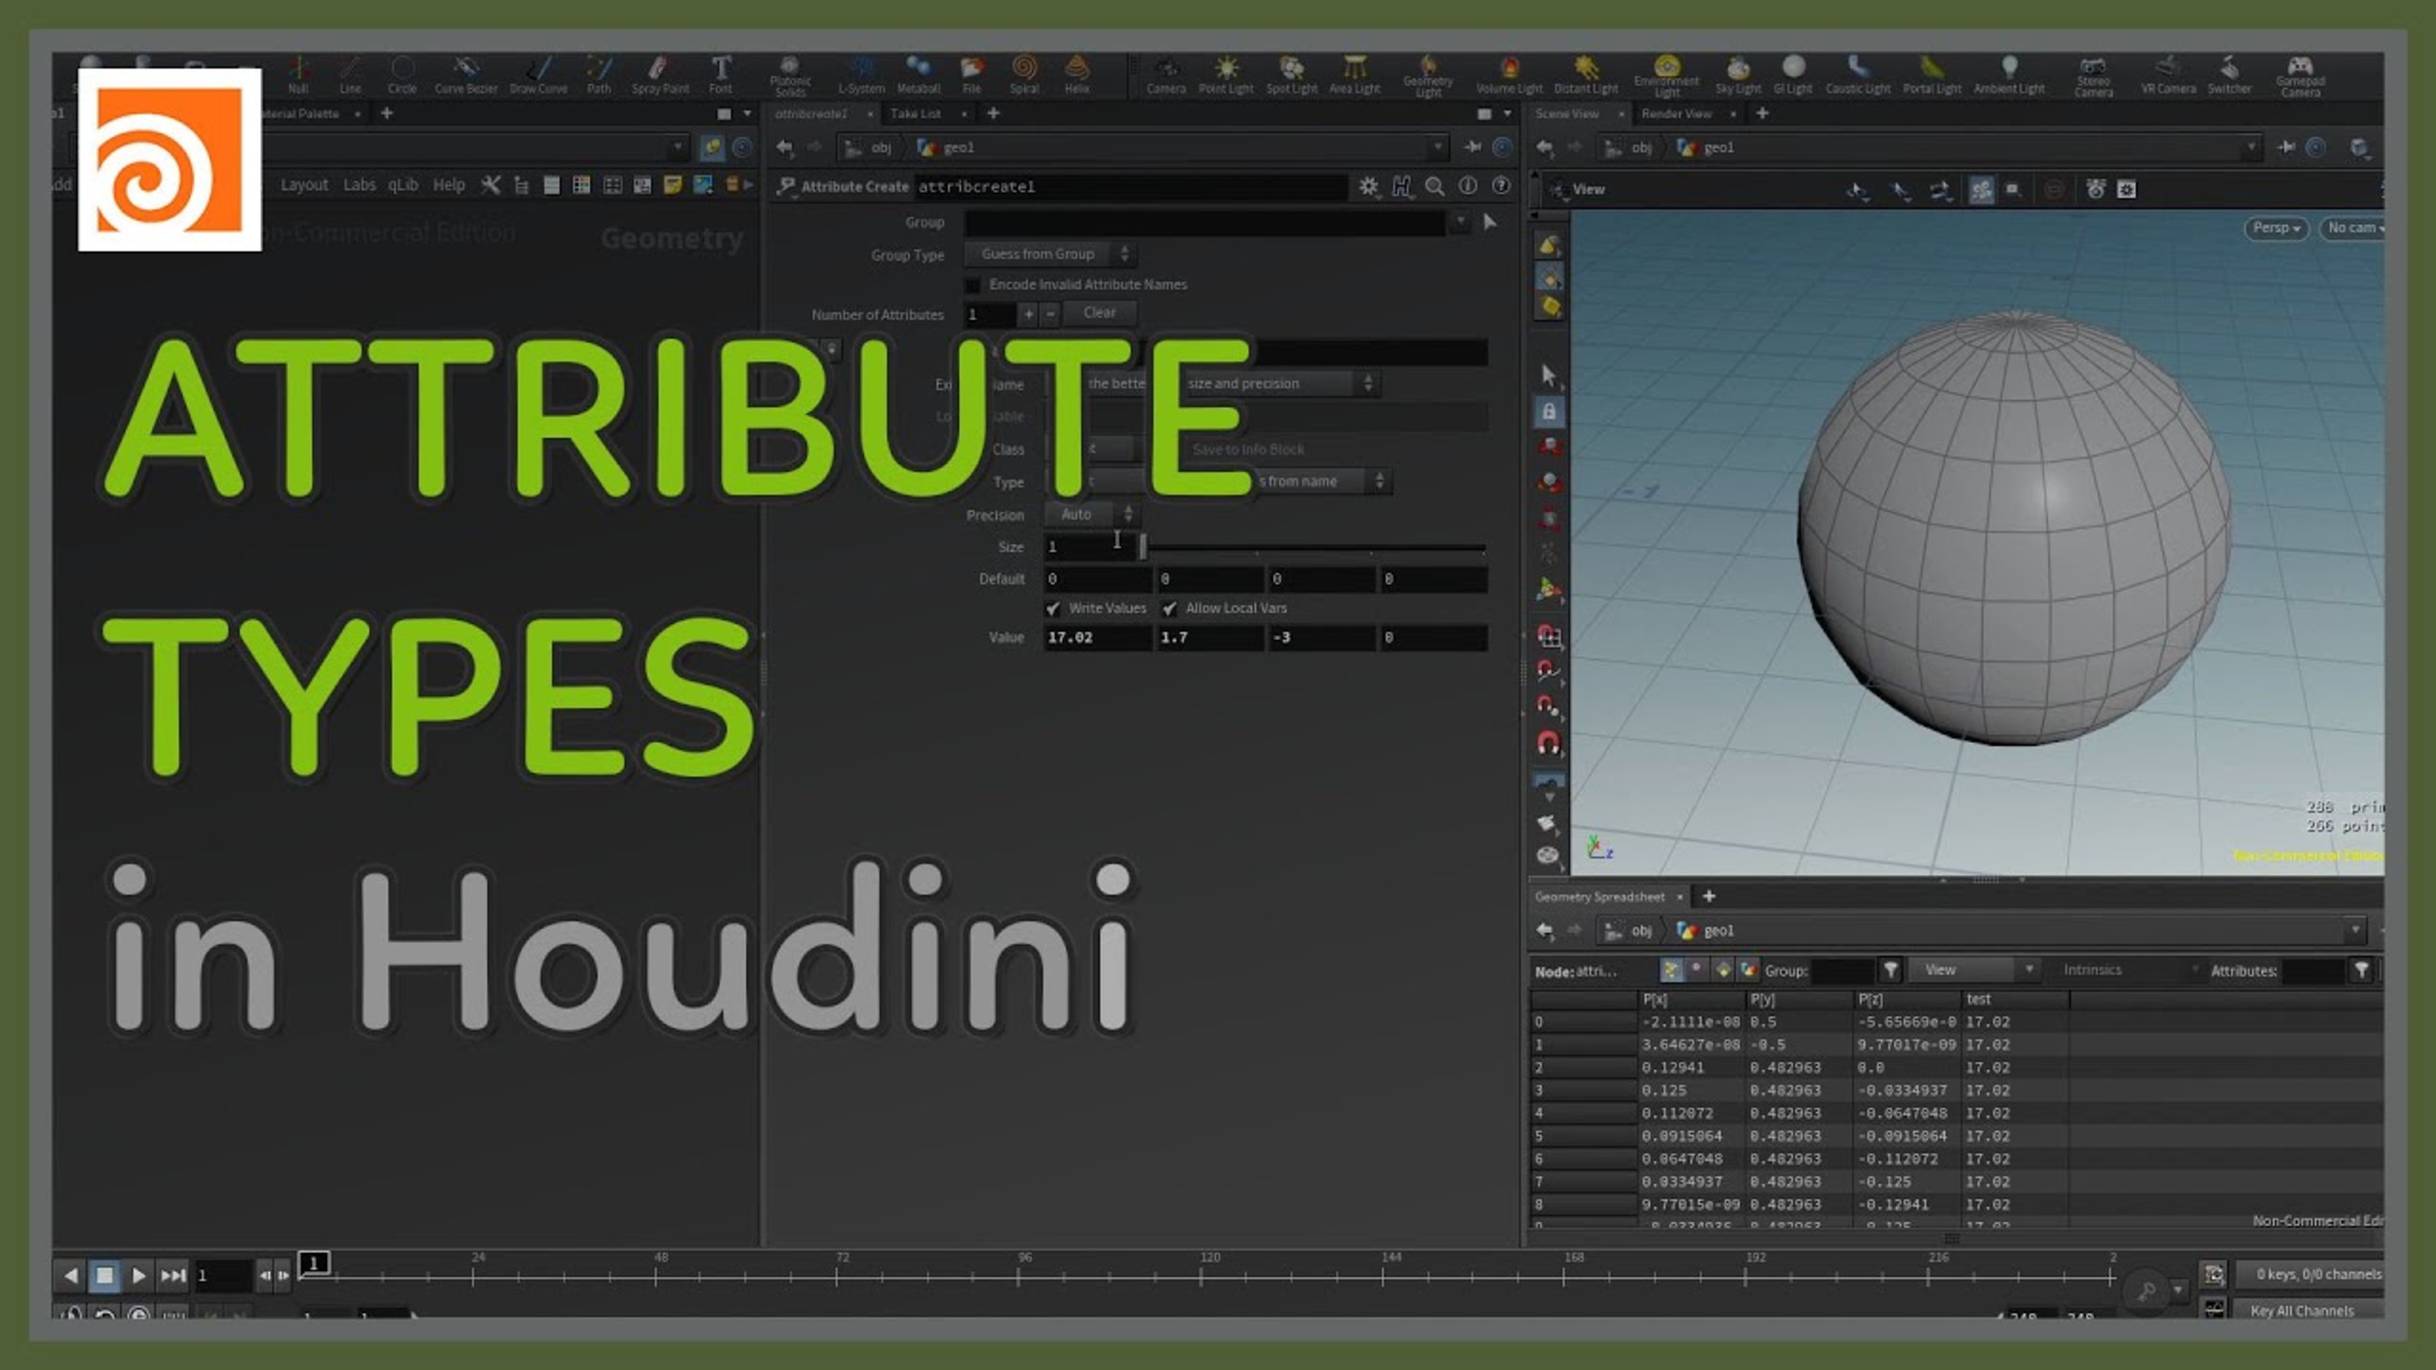
Task: Open the Group Type dropdown
Action: 1124,254
